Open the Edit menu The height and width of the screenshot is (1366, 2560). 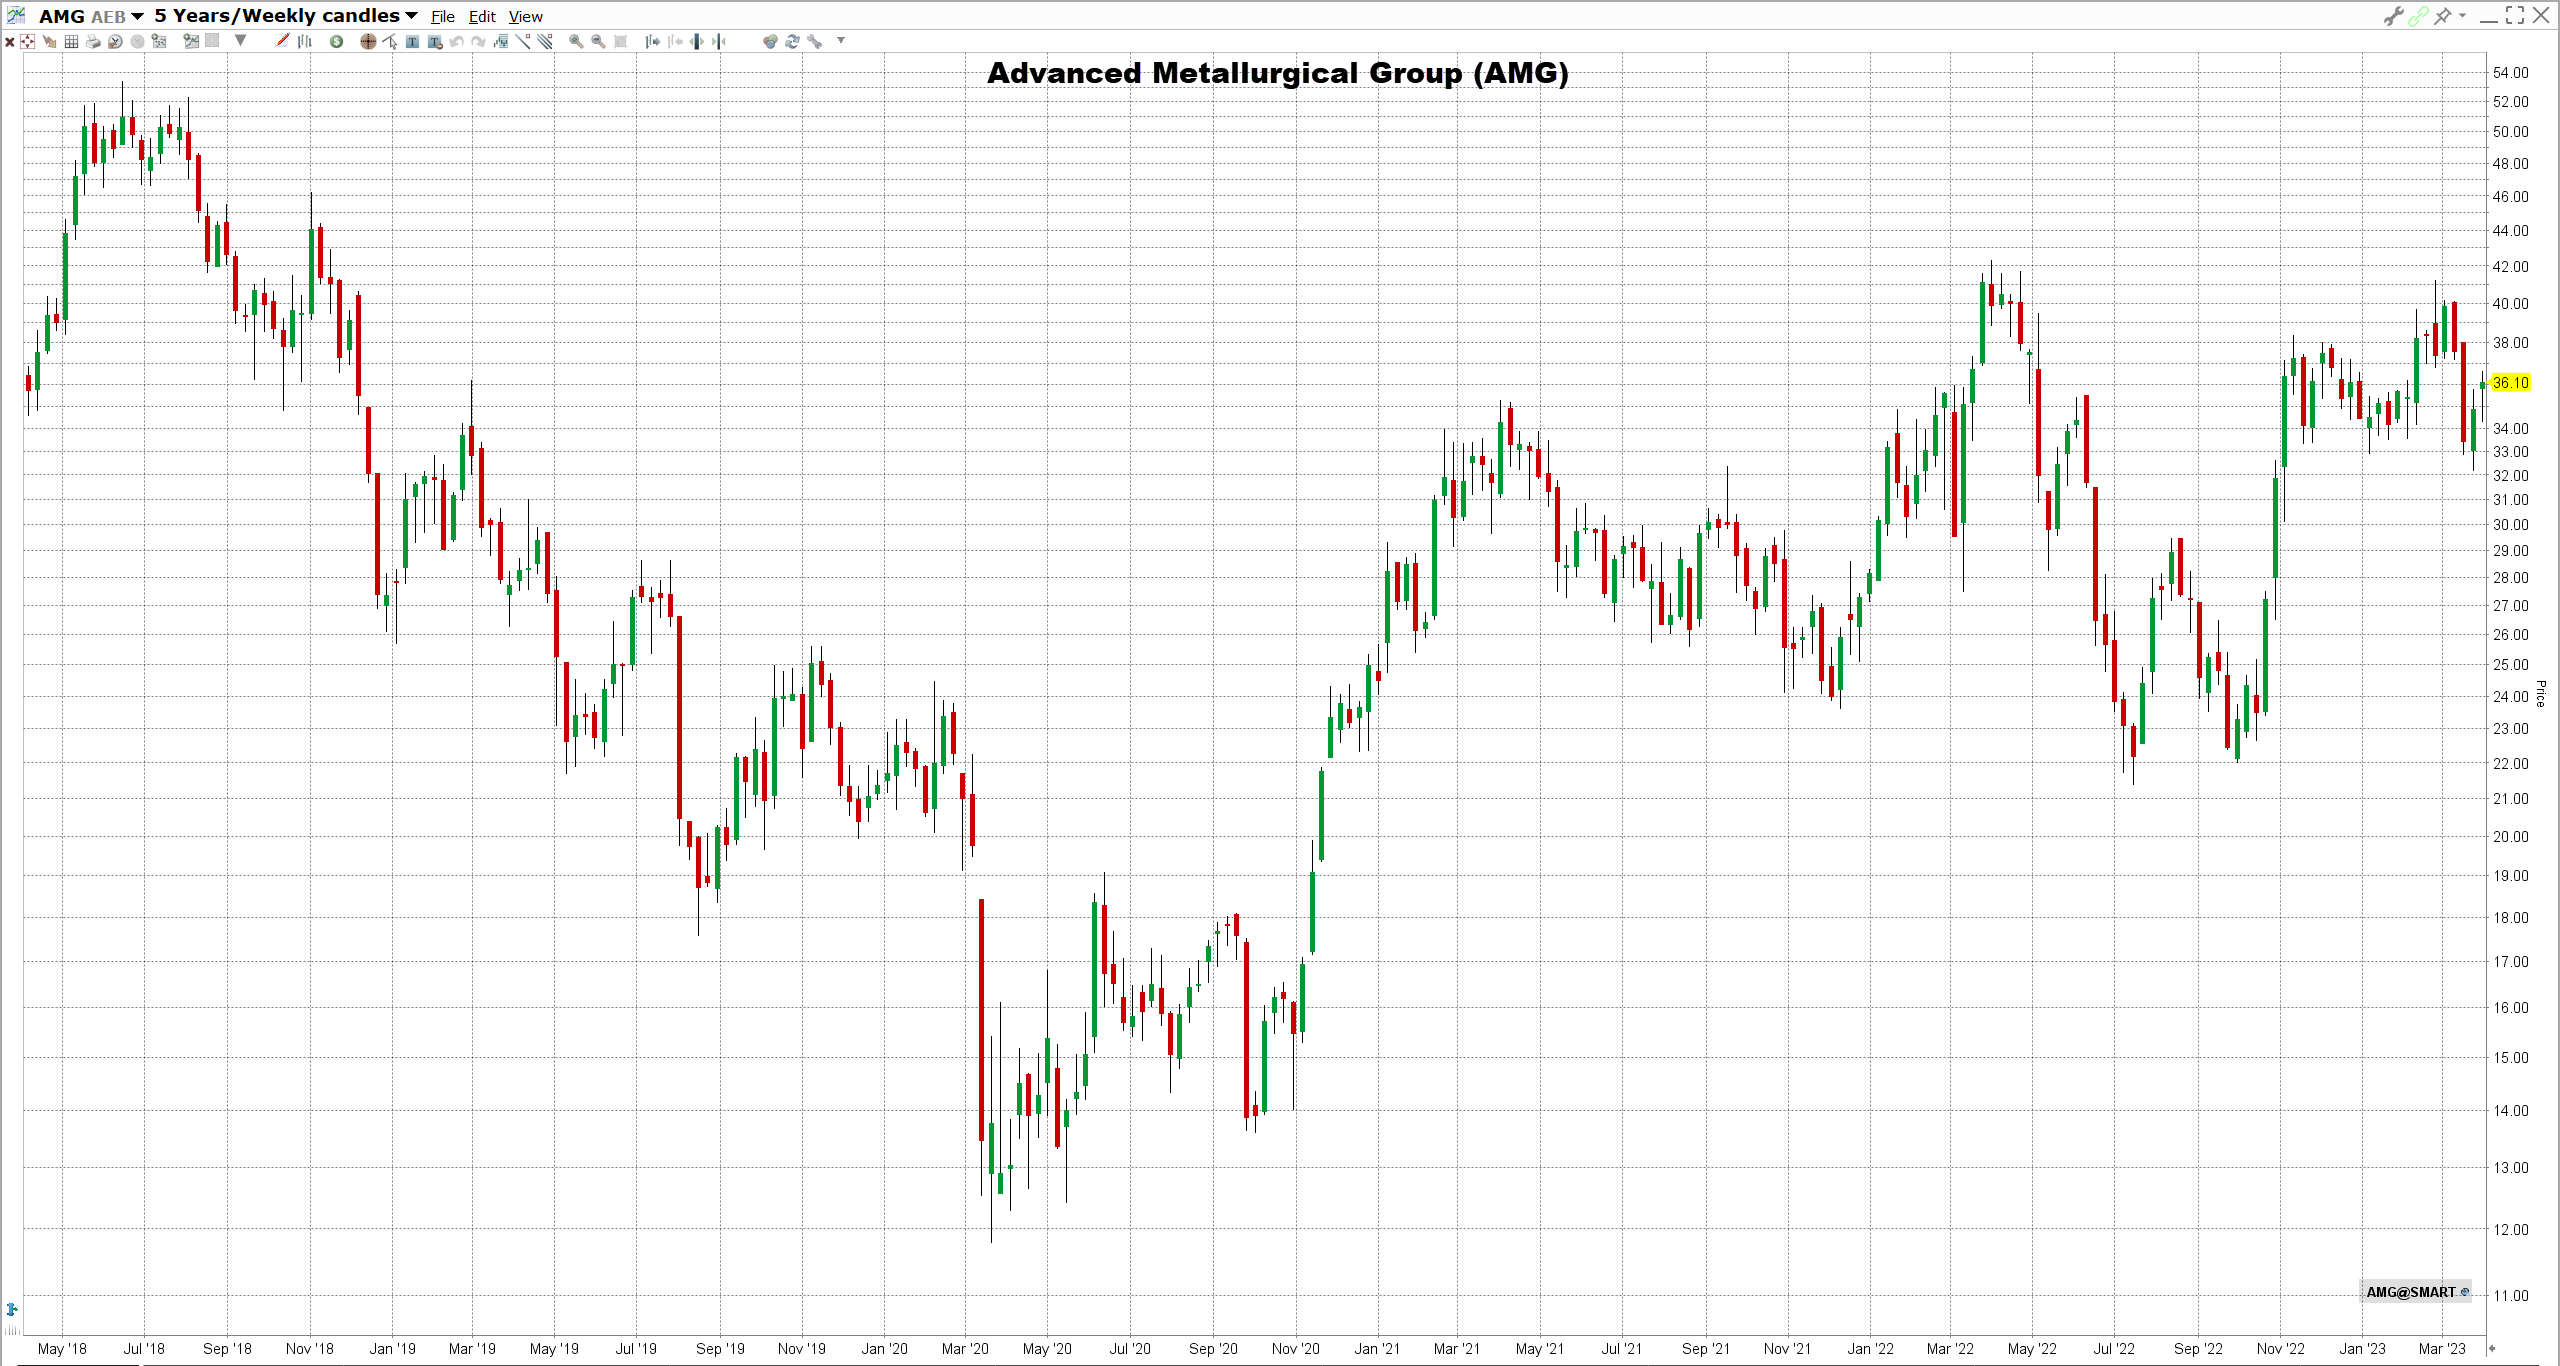pos(482,17)
